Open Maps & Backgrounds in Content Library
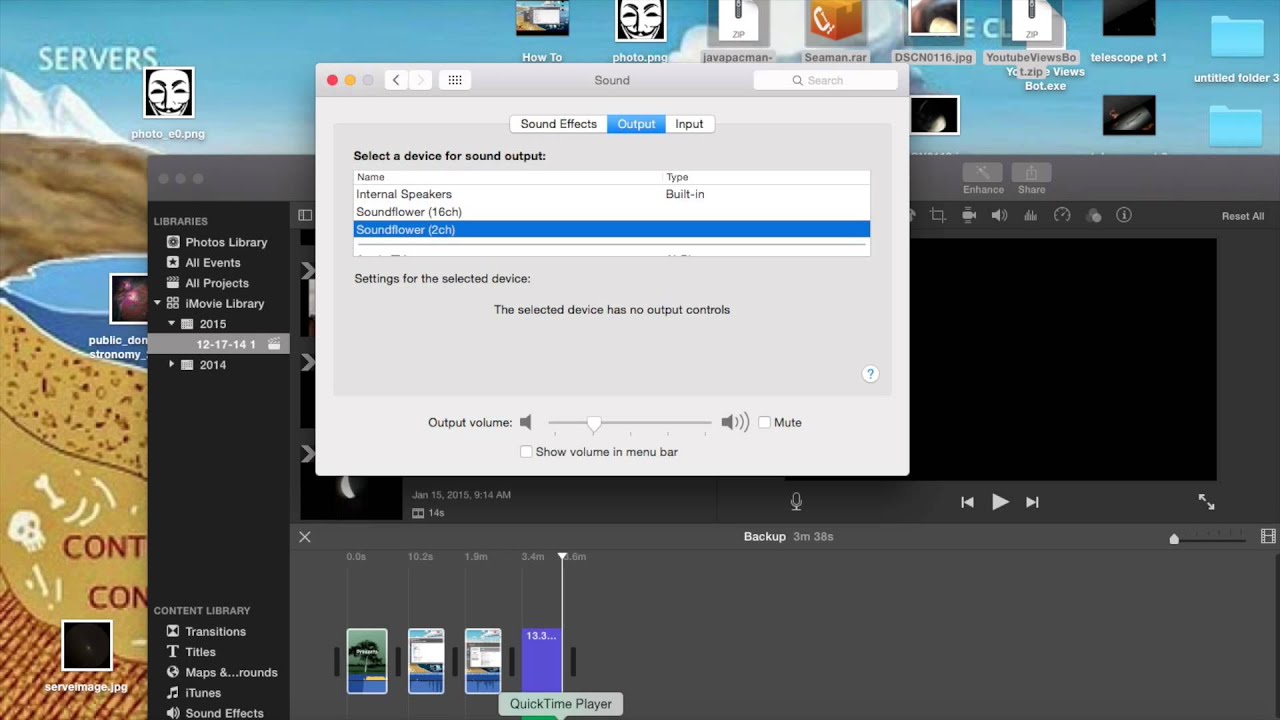 pyautogui.click(x=231, y=672)
